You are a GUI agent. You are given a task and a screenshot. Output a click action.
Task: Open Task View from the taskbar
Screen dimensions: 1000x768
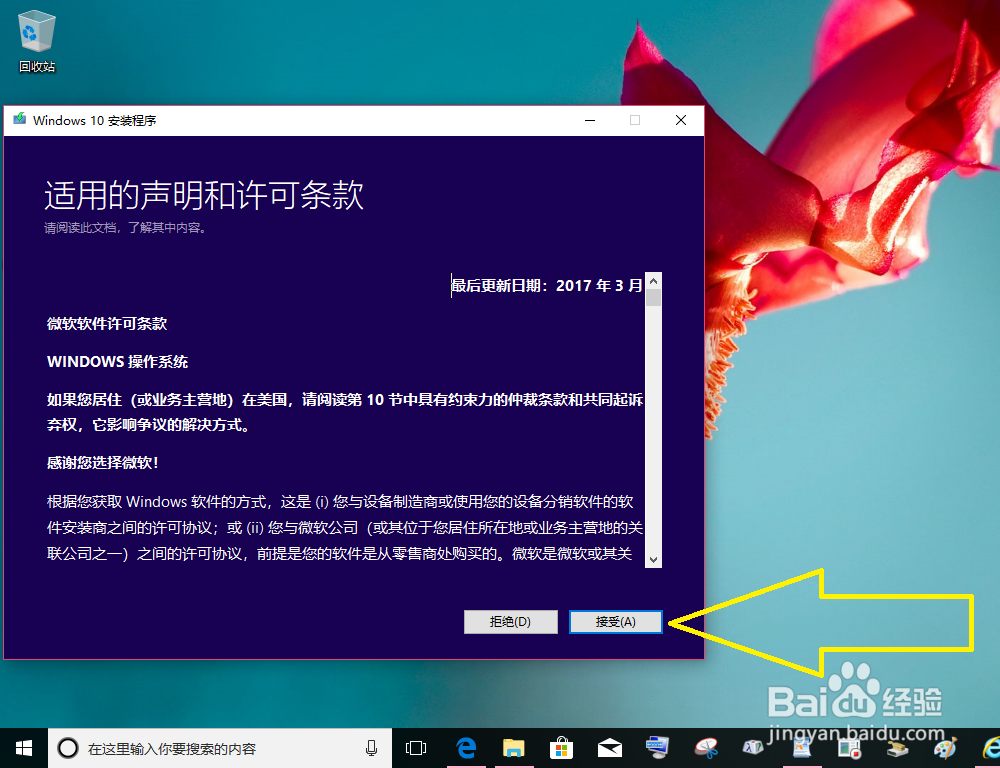416,748
